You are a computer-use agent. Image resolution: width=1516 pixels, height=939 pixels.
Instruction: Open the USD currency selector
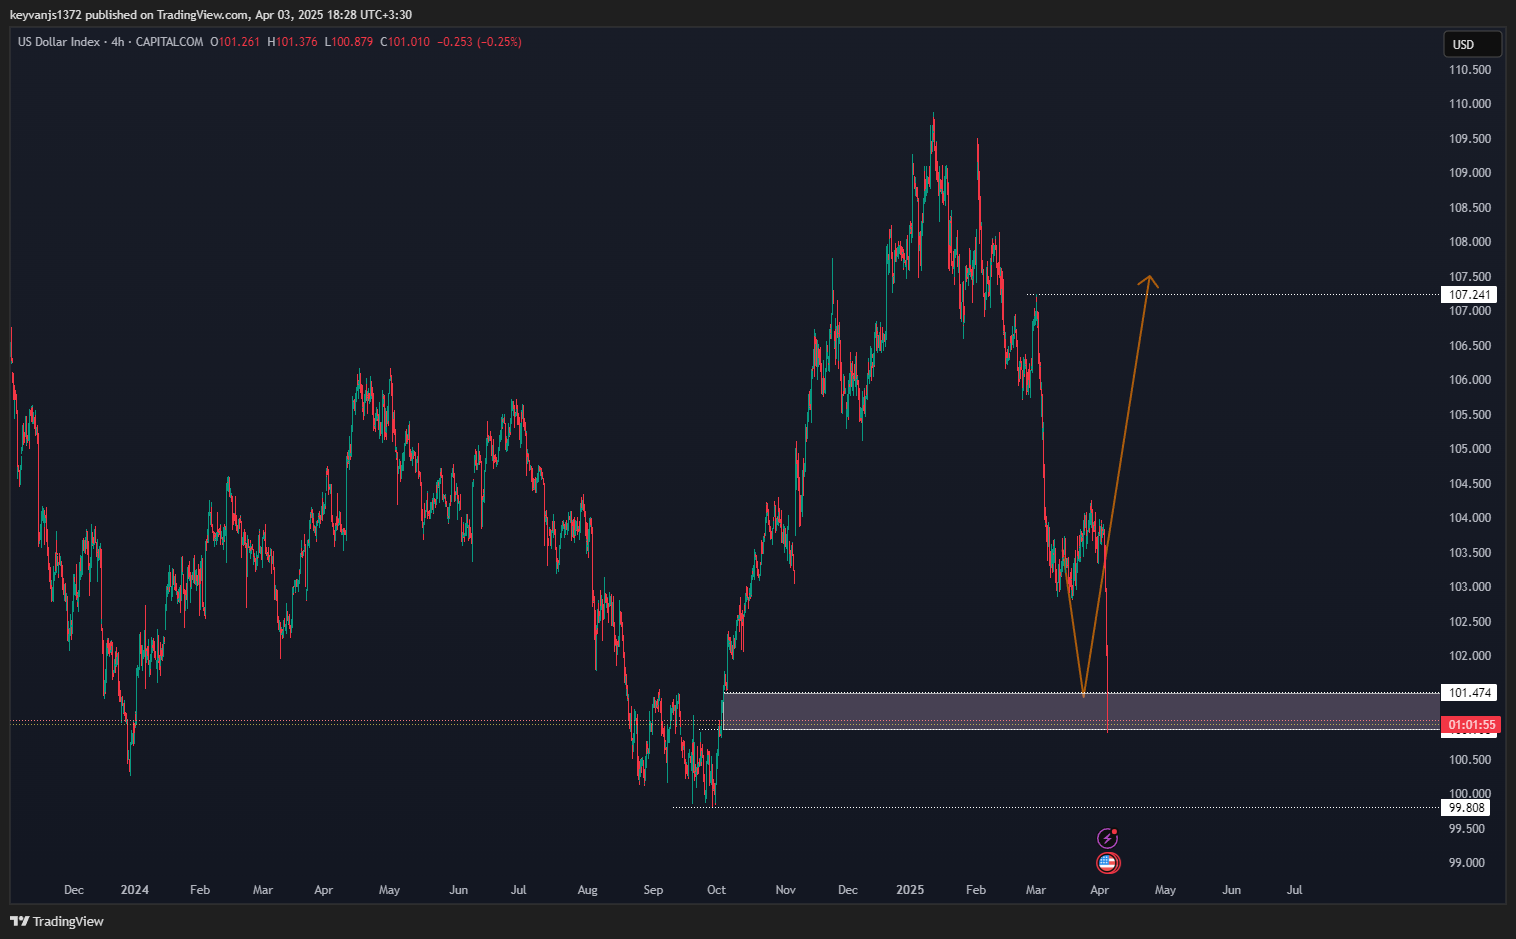pos(1472,44)
